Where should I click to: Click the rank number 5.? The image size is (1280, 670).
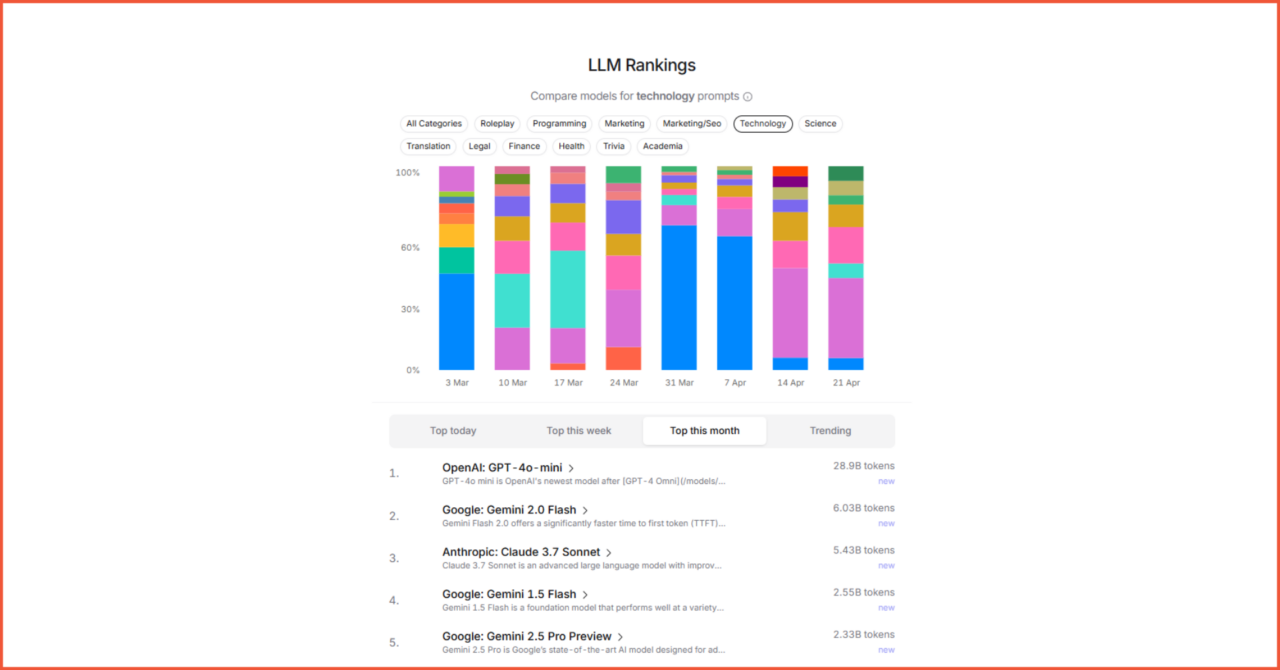click(394, 642)
